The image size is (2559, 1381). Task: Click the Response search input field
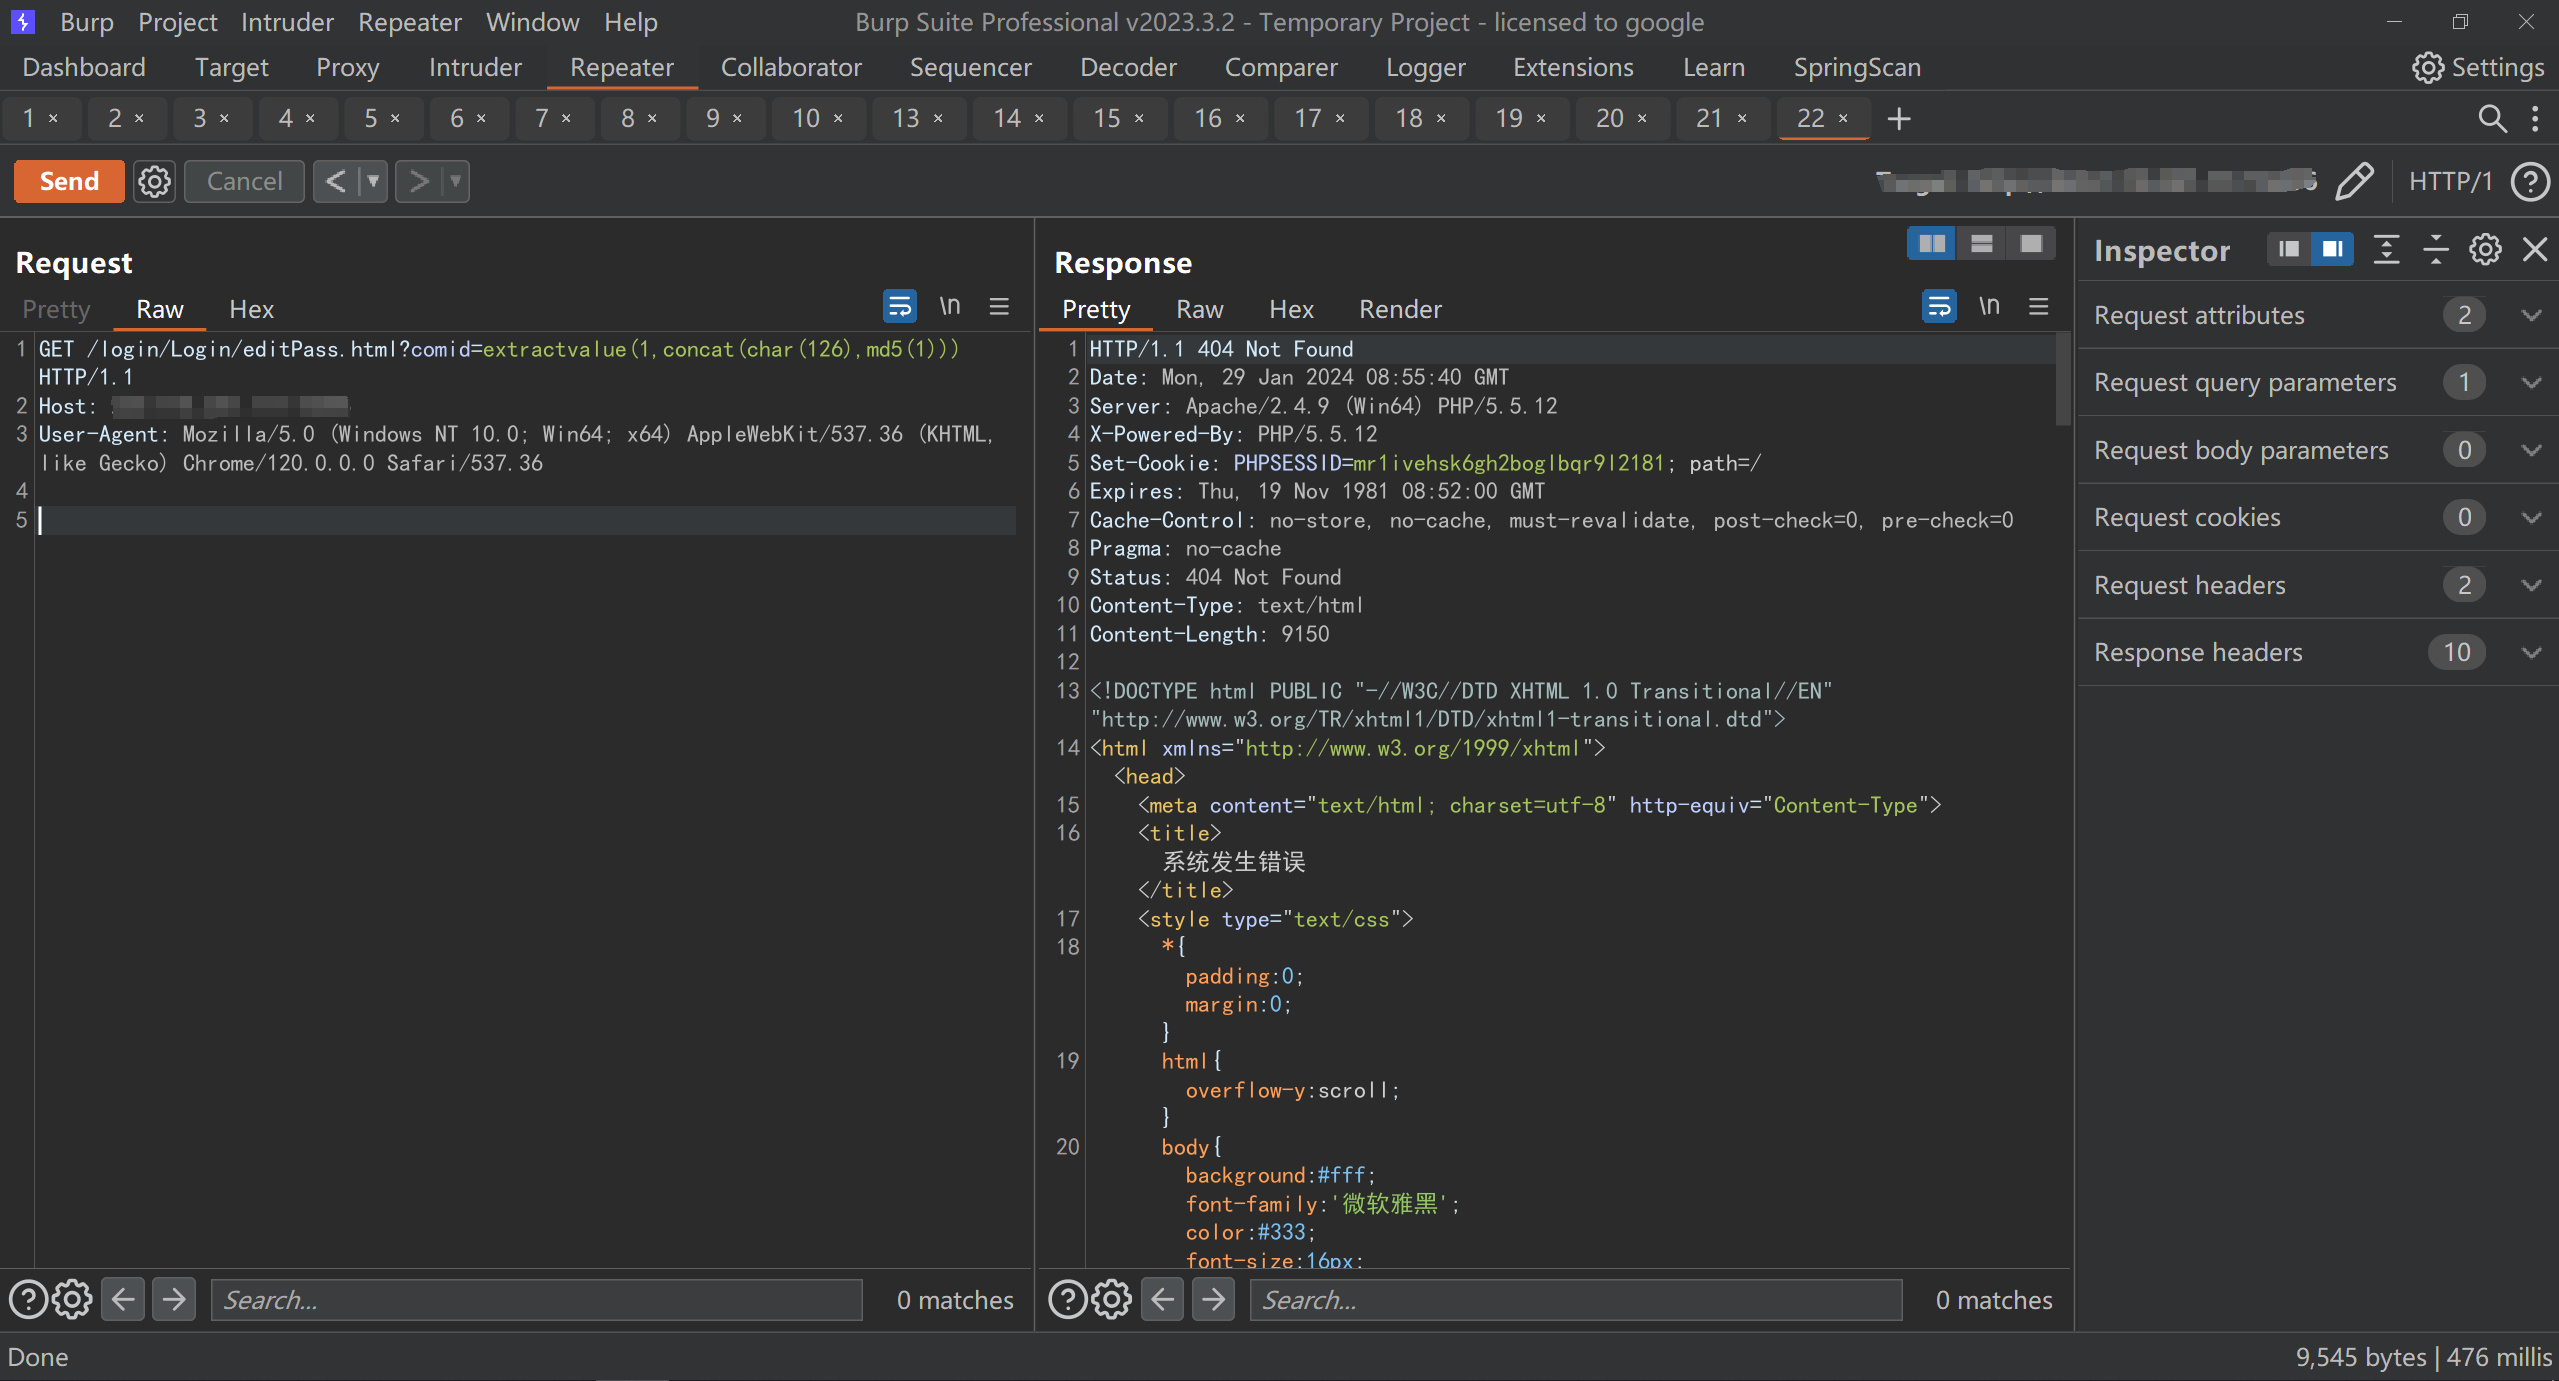click(1574, 1299)
